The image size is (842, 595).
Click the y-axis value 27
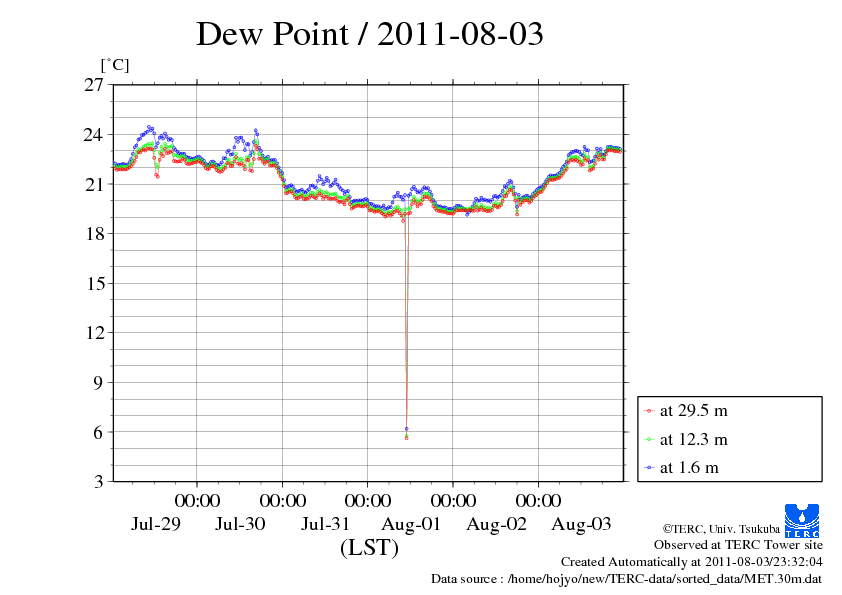point(93,85)
